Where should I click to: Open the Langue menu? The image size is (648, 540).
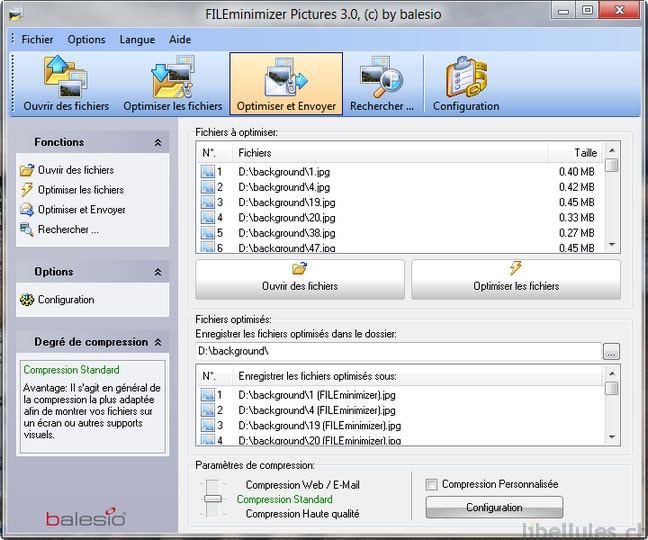tap(137, 40)
